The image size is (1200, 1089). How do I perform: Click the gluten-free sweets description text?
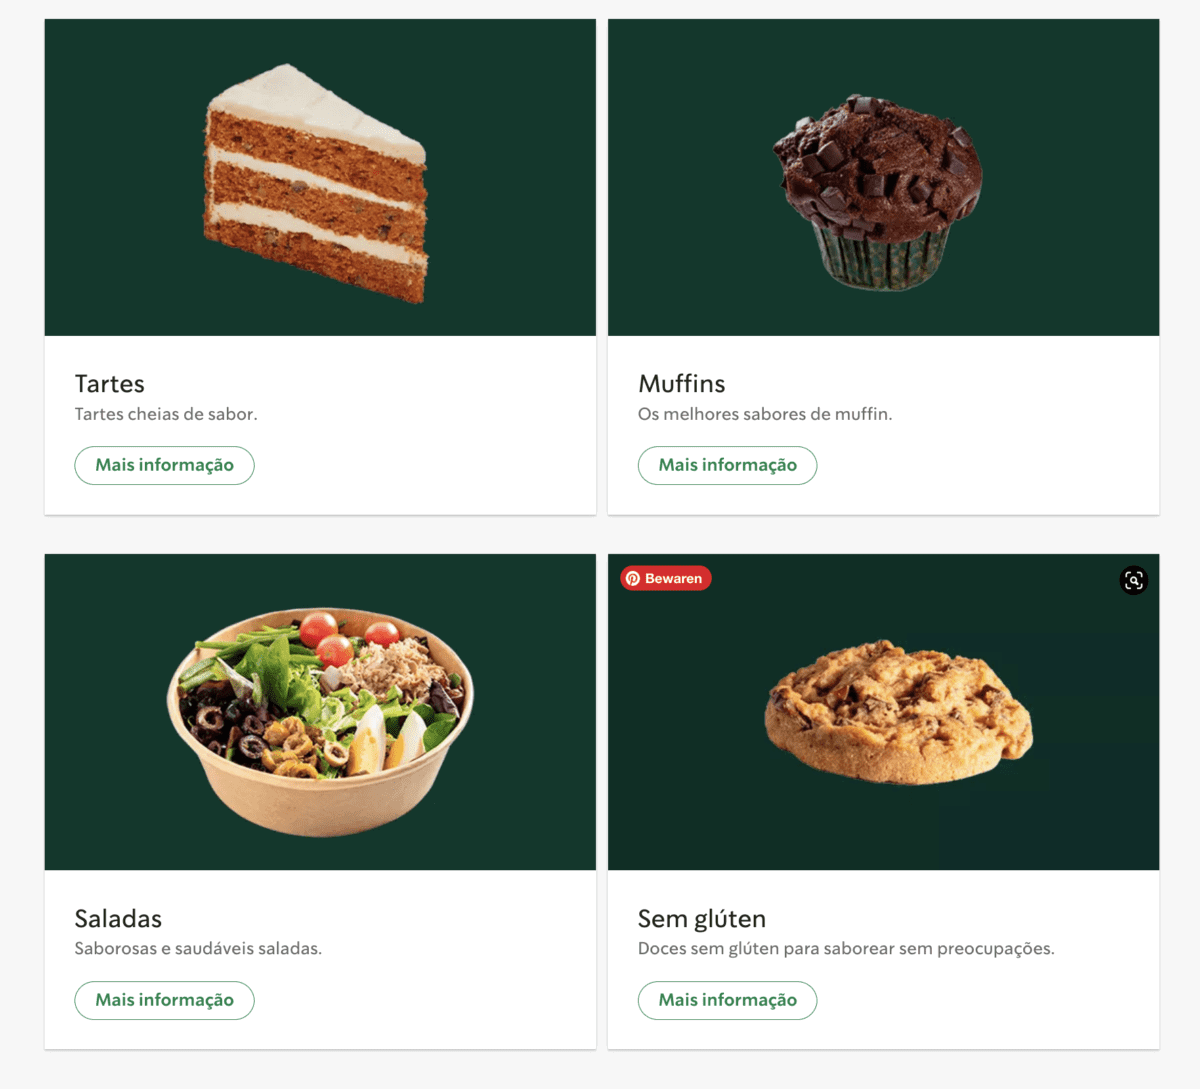point(846,949)
